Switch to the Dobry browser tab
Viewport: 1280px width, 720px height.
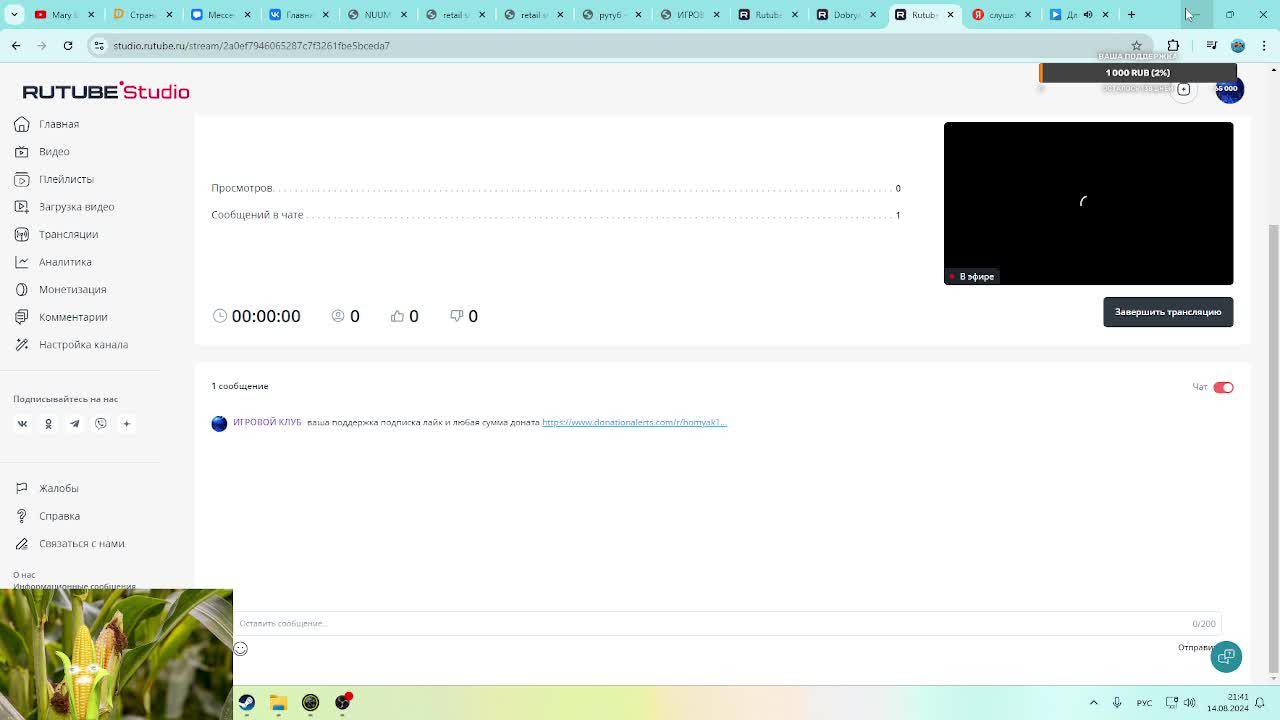coord(845,15)
